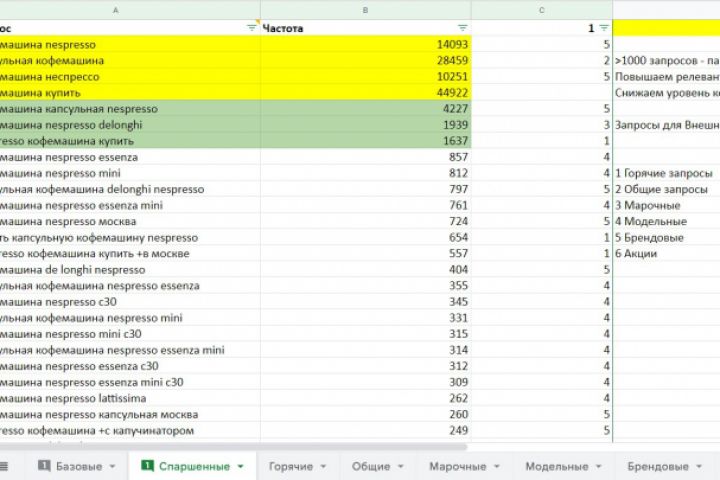The image size is (720, 480).
Task: Select the Спаршенные sheet tab
Action: pyautogui.click(x=194, y=466)
